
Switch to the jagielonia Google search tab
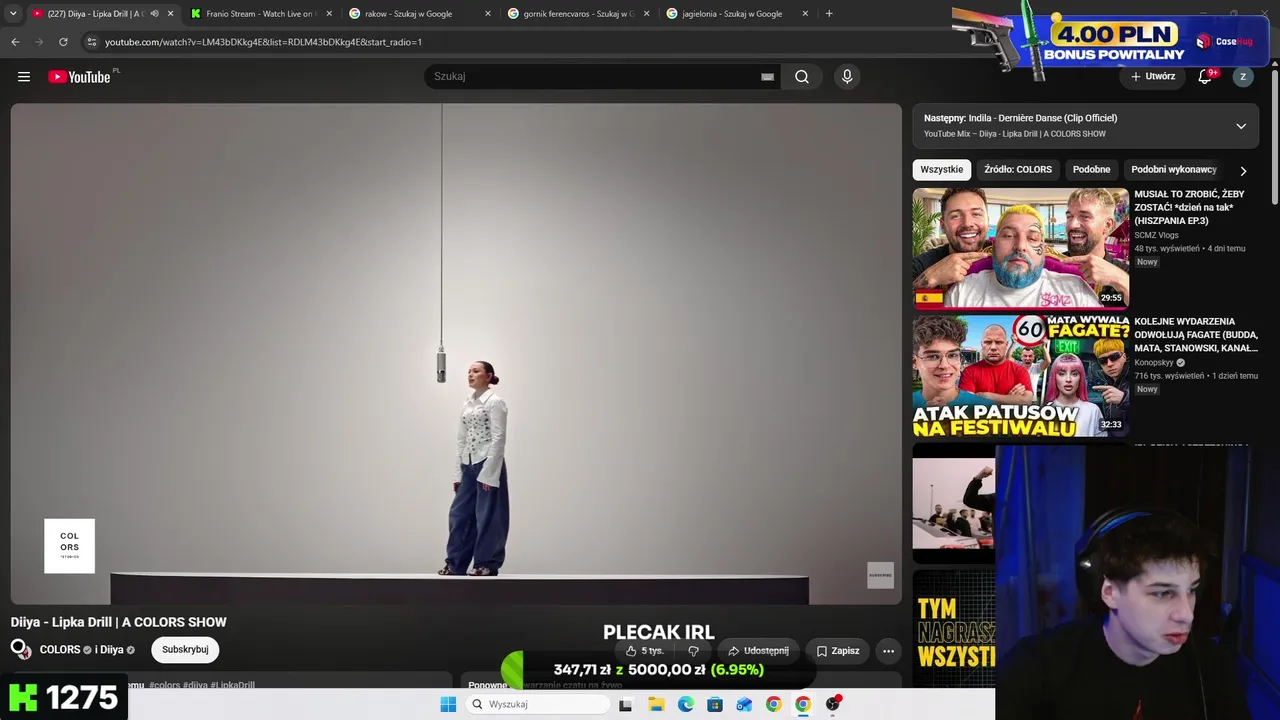coord(738,14)
